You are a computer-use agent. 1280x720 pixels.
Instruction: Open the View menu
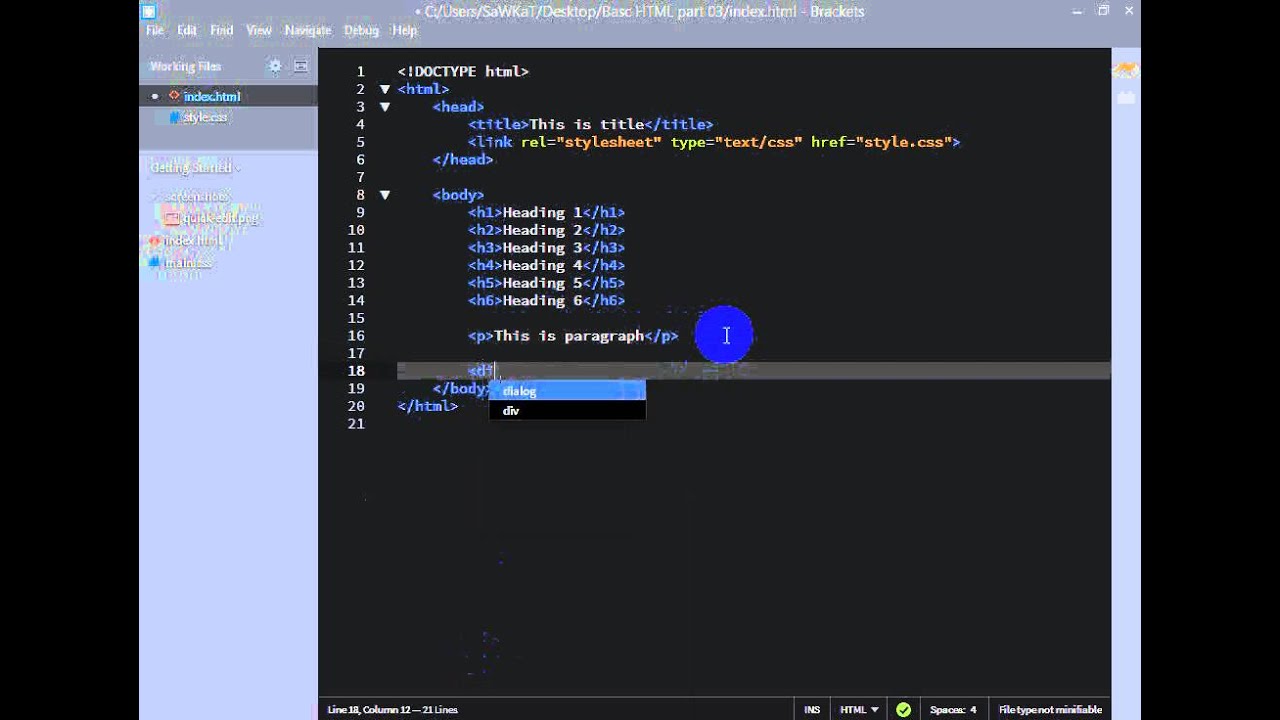coord(259,31)
